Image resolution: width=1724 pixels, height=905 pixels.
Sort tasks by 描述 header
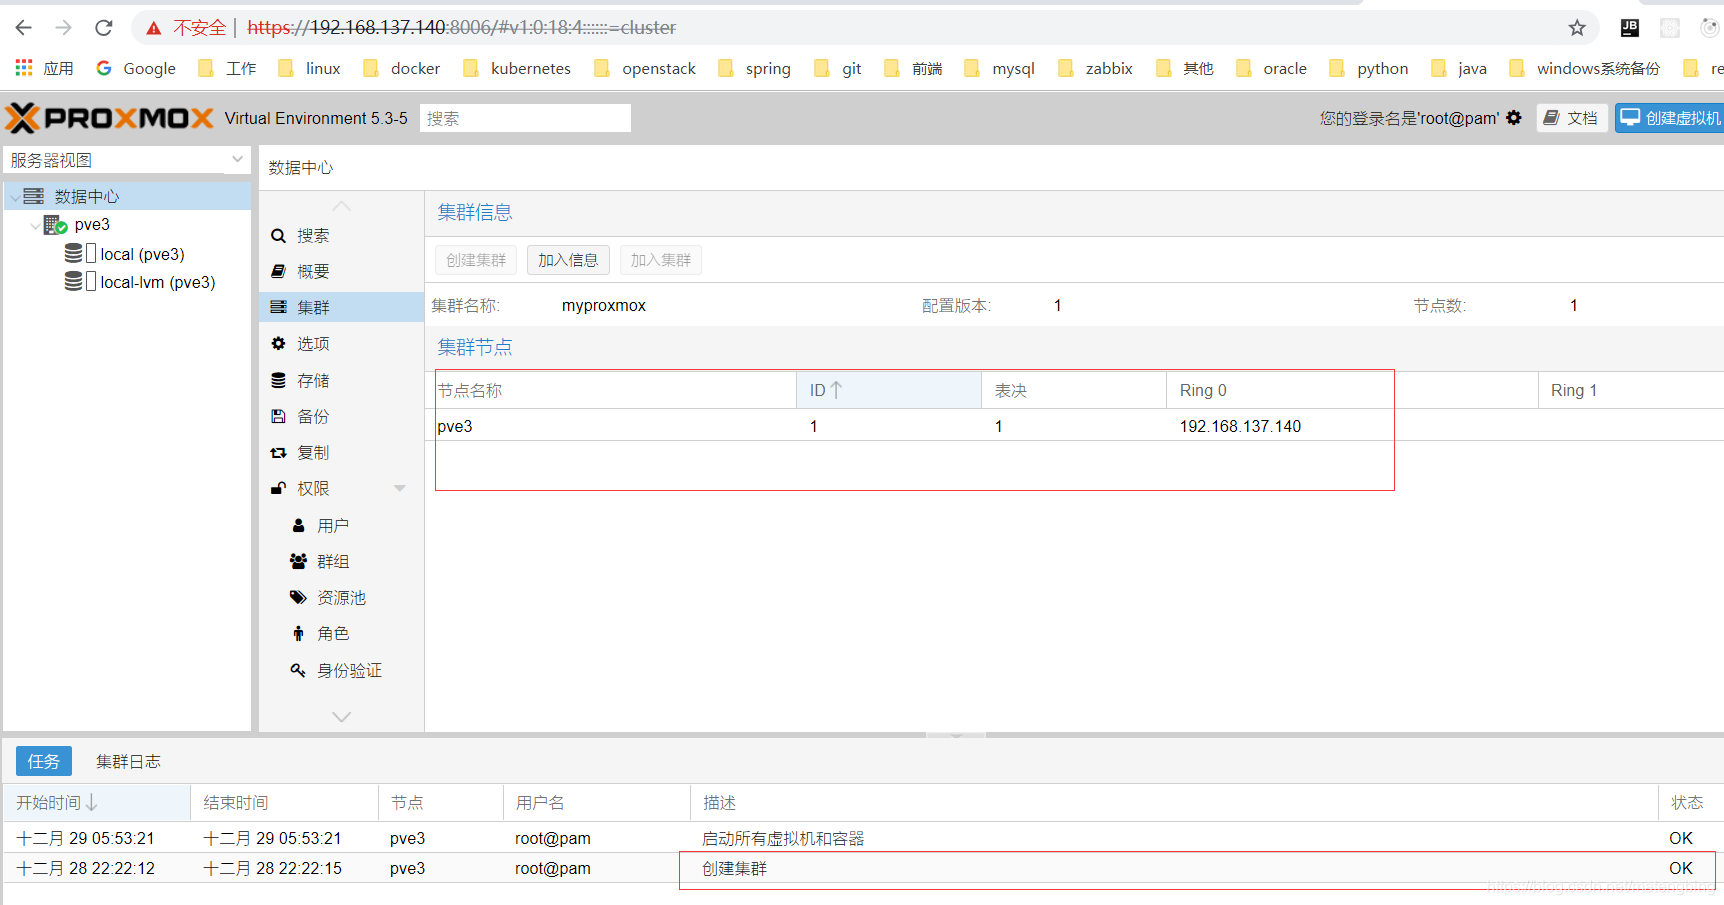coord(1174,803)
